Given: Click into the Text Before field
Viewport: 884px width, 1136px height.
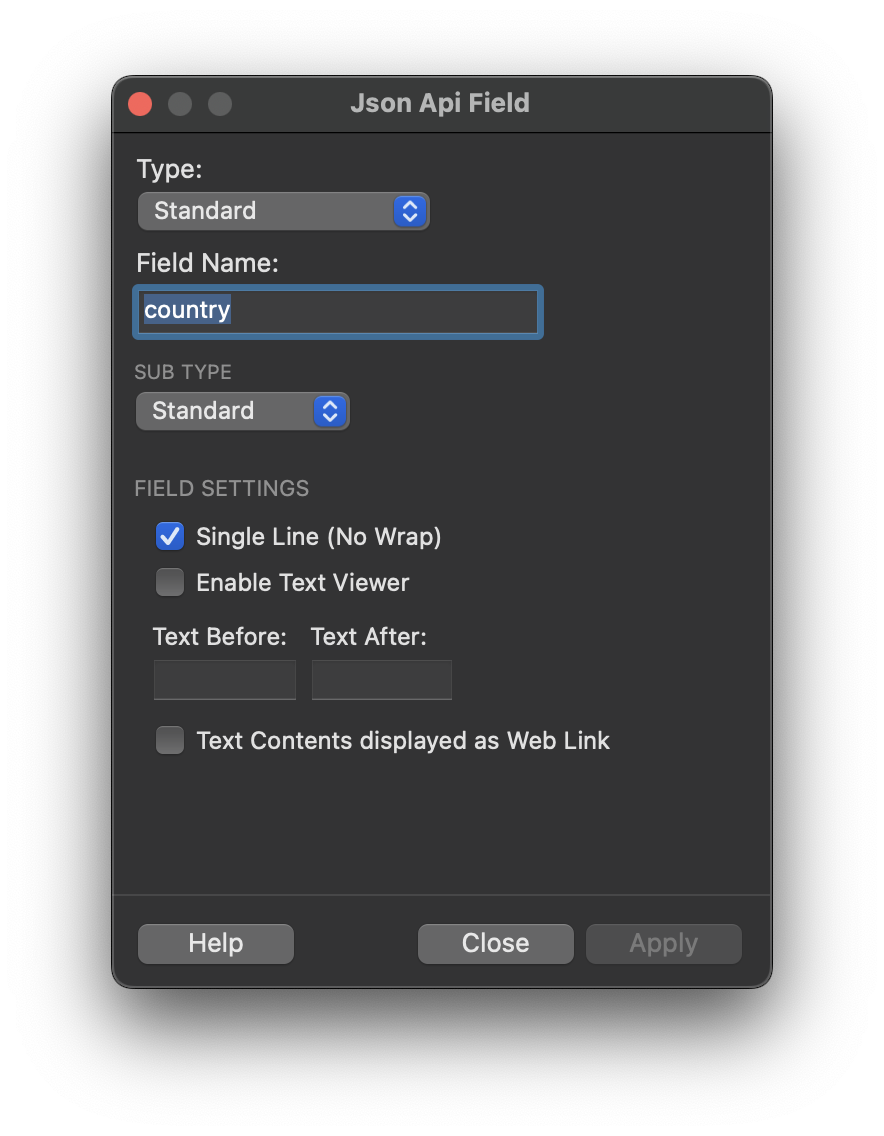Looking at the screenshot, I should tap(225, 680).
